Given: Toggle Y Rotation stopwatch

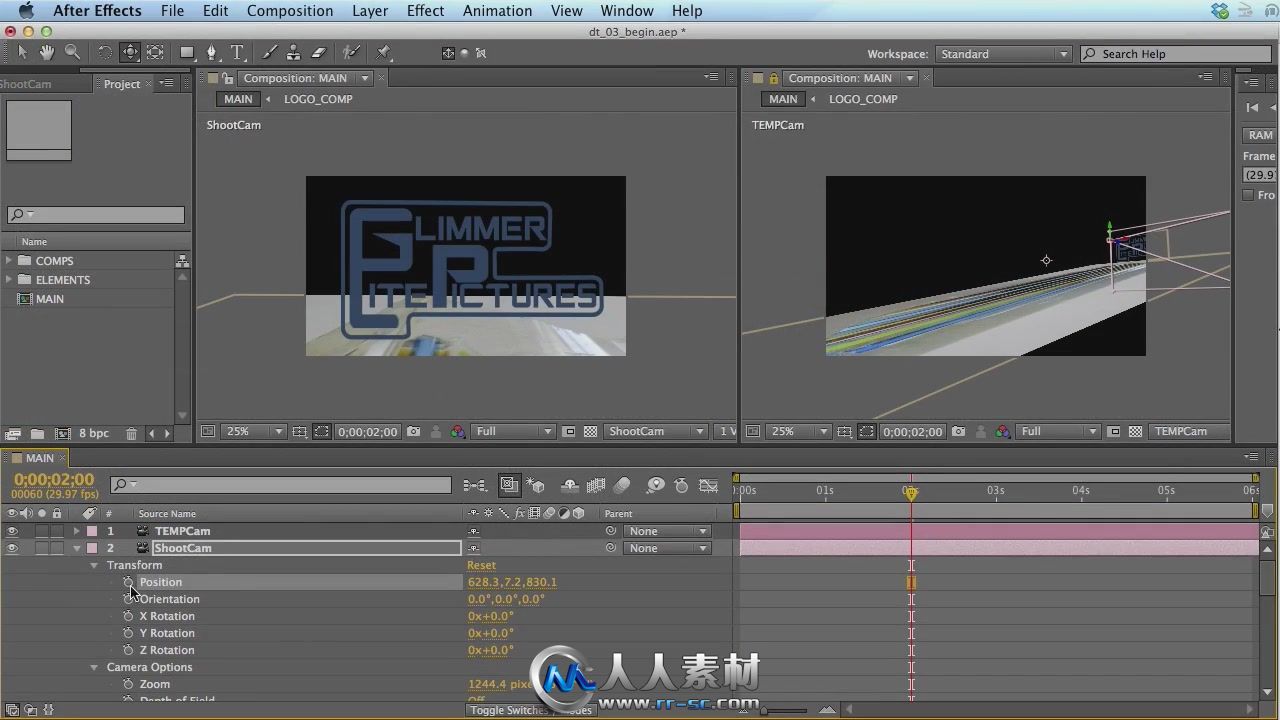Looking at the screenshot, I should [128, 633].
